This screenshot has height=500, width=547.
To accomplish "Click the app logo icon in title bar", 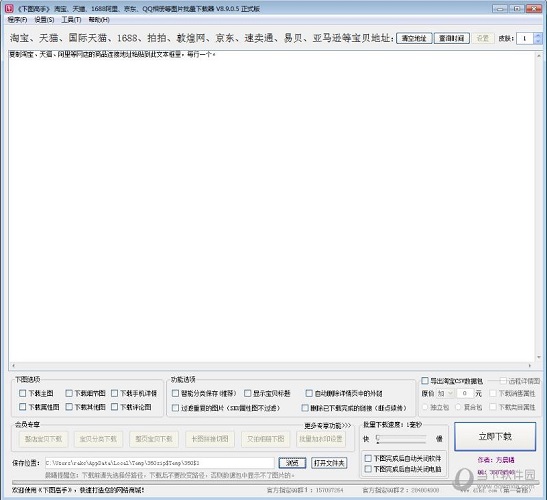I will (x=9, y=8).
